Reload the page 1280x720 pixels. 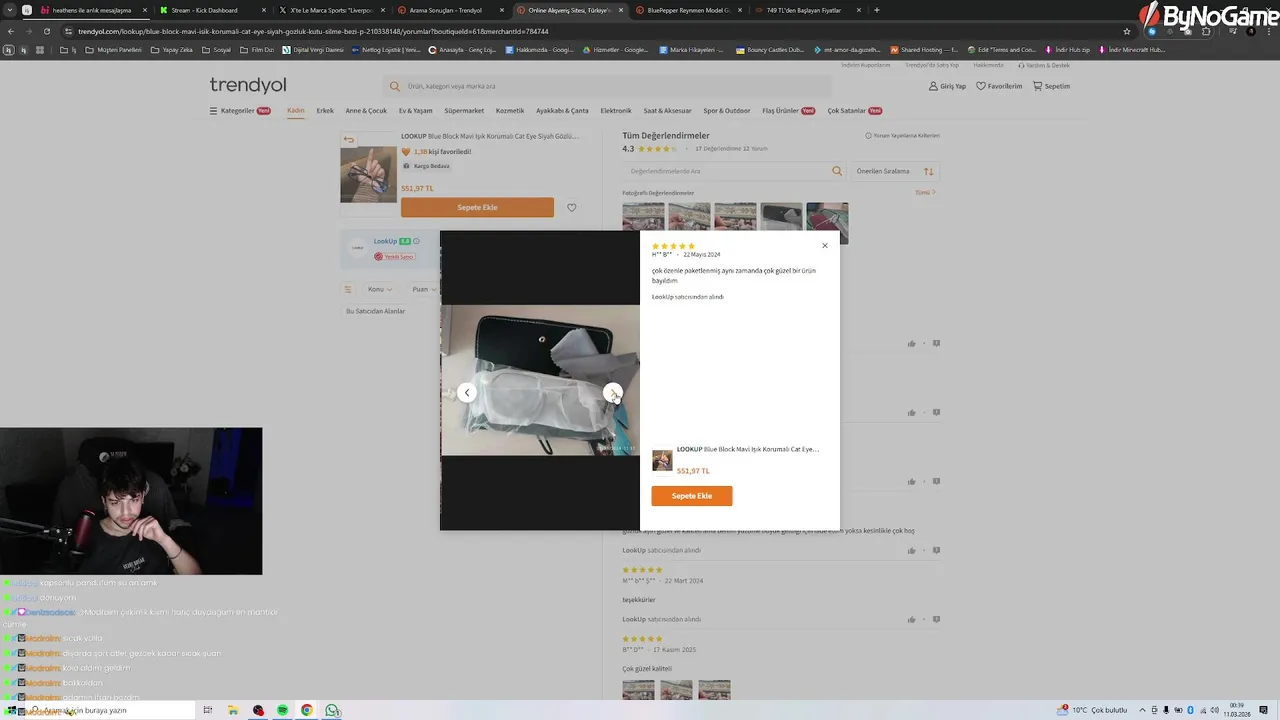46,31
